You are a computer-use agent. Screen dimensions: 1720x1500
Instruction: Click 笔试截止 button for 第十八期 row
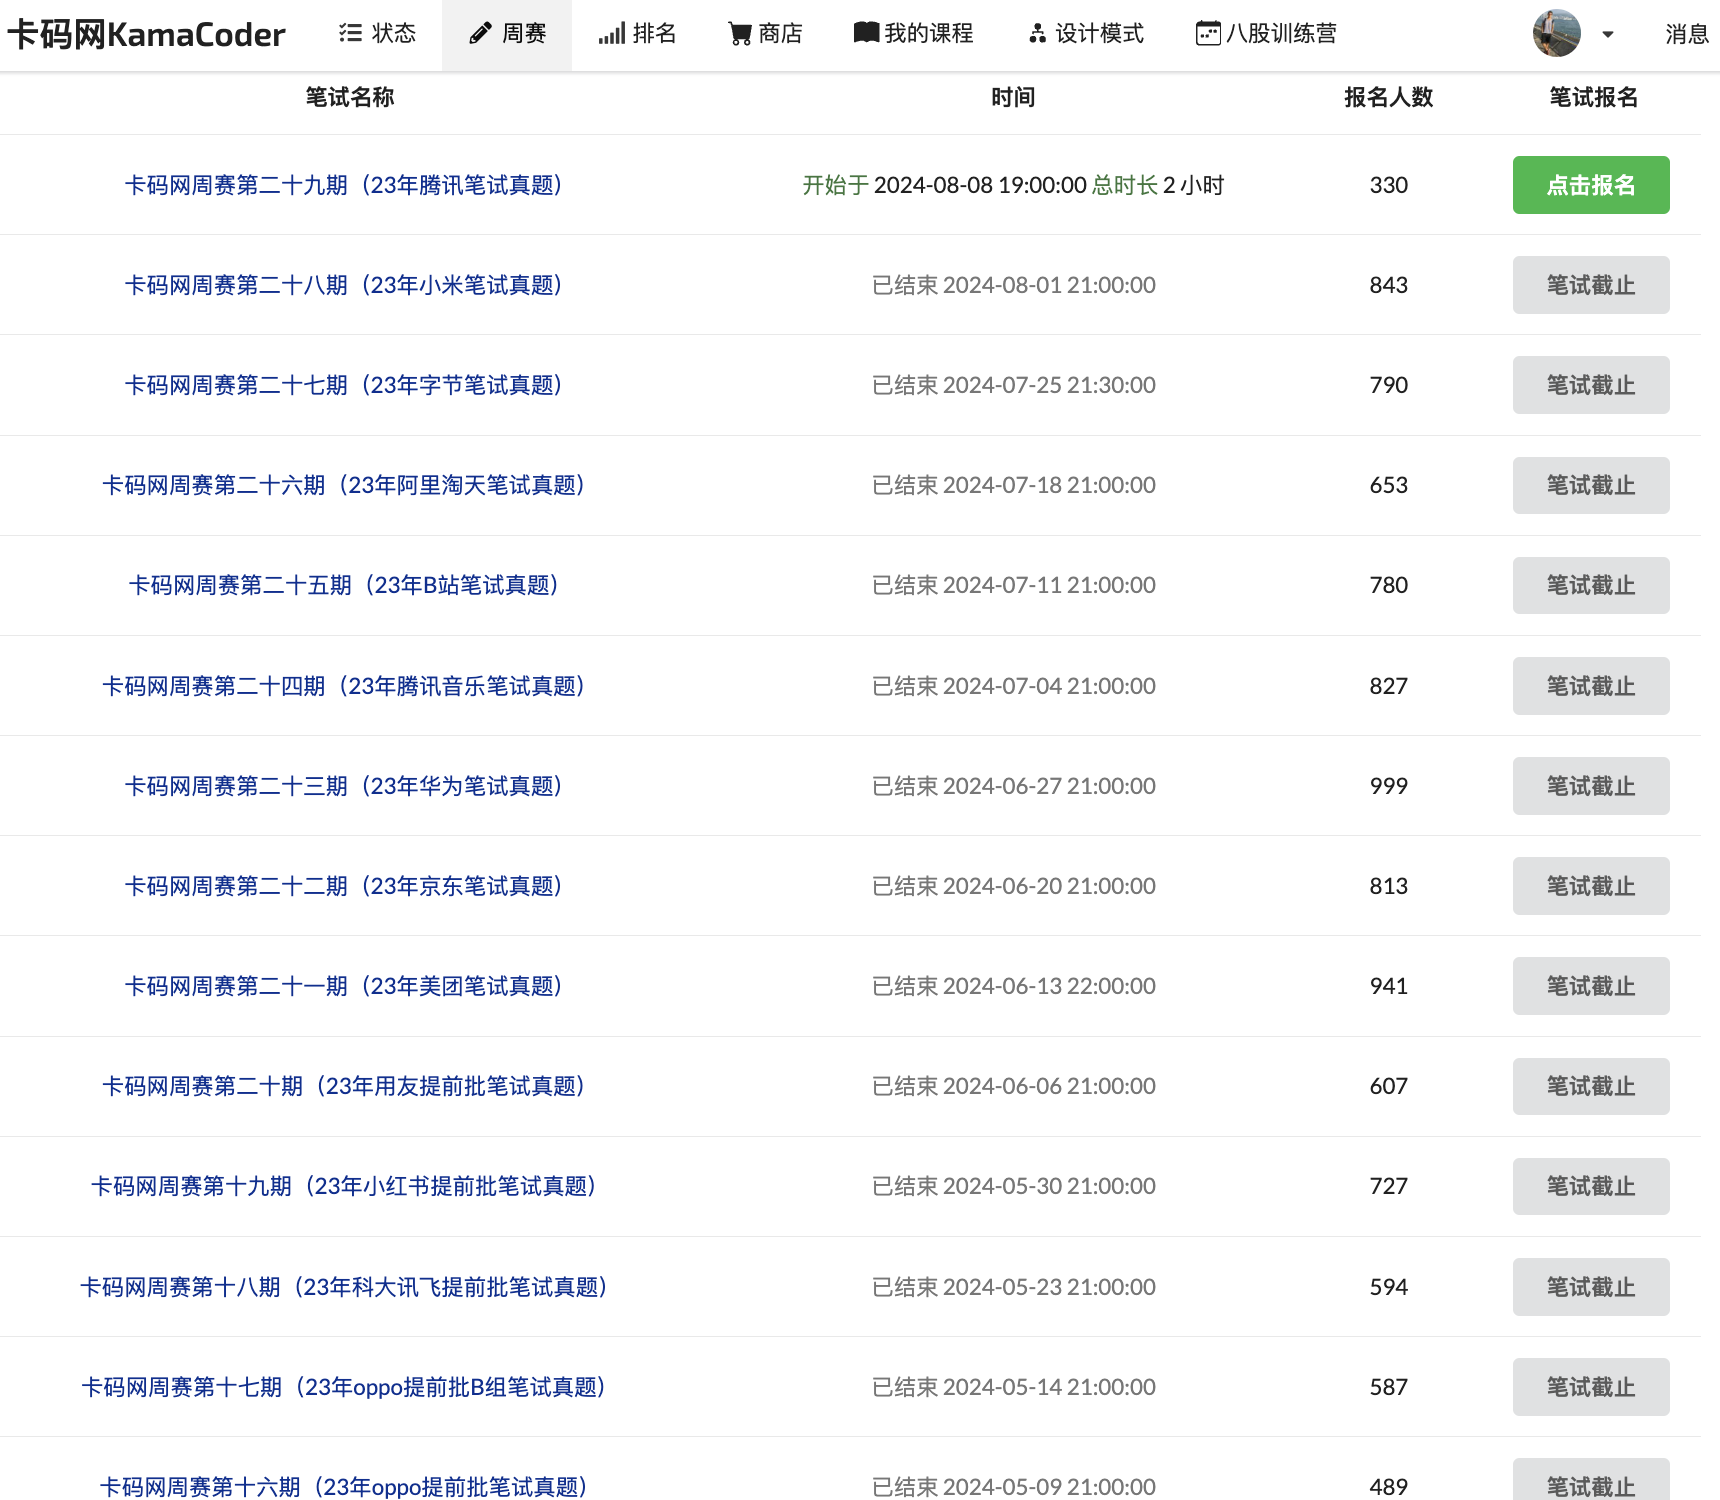tap(1591, 1287)
